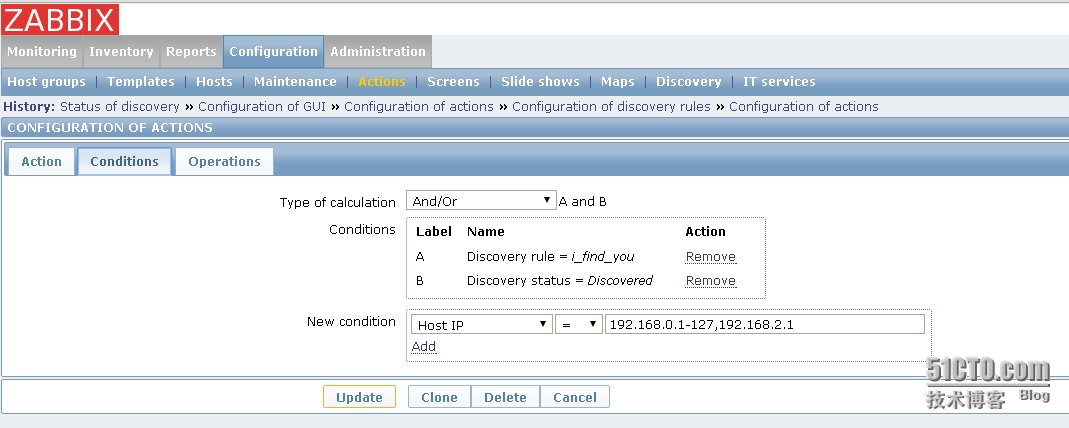Image resolution: width=1069 pixels, height=428 pixels.
Task: Click the IP range value field
Action: 765,324
